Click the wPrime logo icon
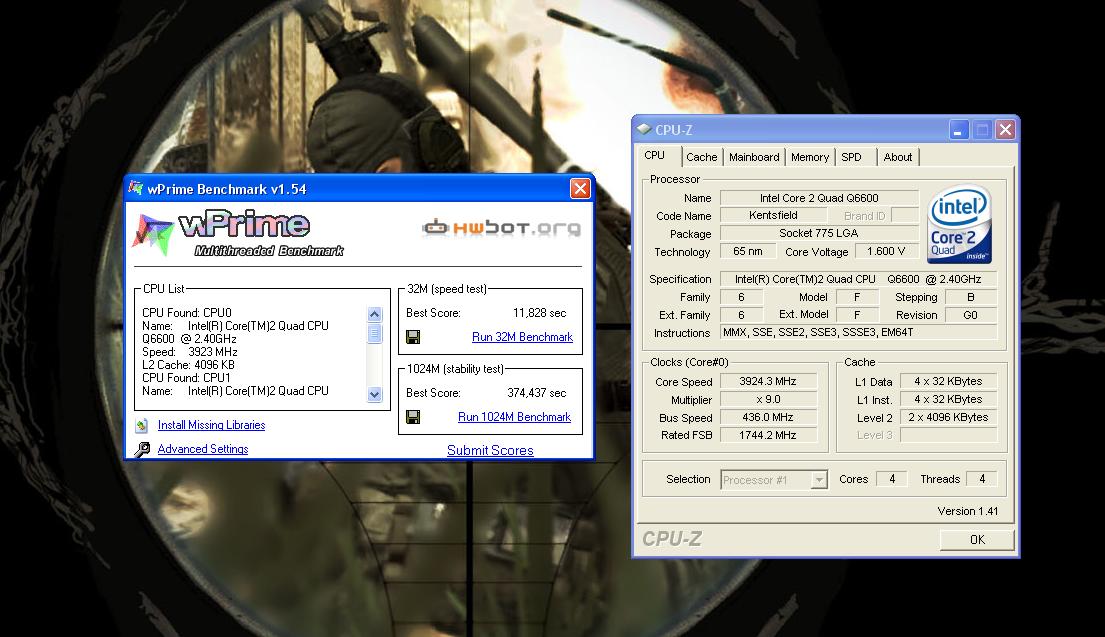The image size is (1105, 637). tap(152, 234)
